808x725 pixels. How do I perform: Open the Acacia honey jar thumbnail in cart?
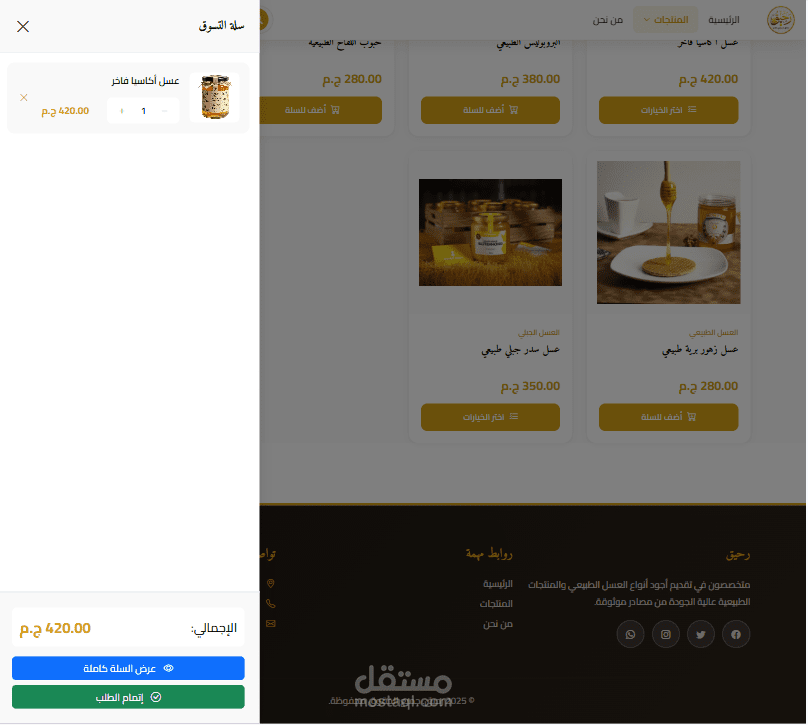tap(215, 97)
